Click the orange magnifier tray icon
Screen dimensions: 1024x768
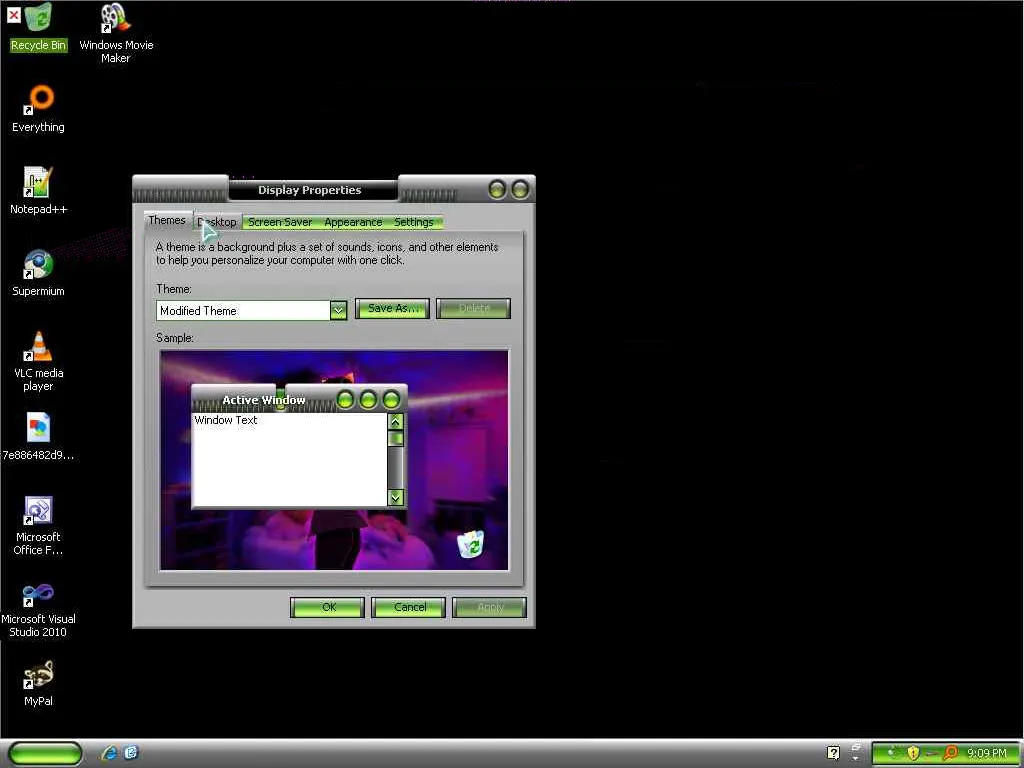[x=950, y=753]
